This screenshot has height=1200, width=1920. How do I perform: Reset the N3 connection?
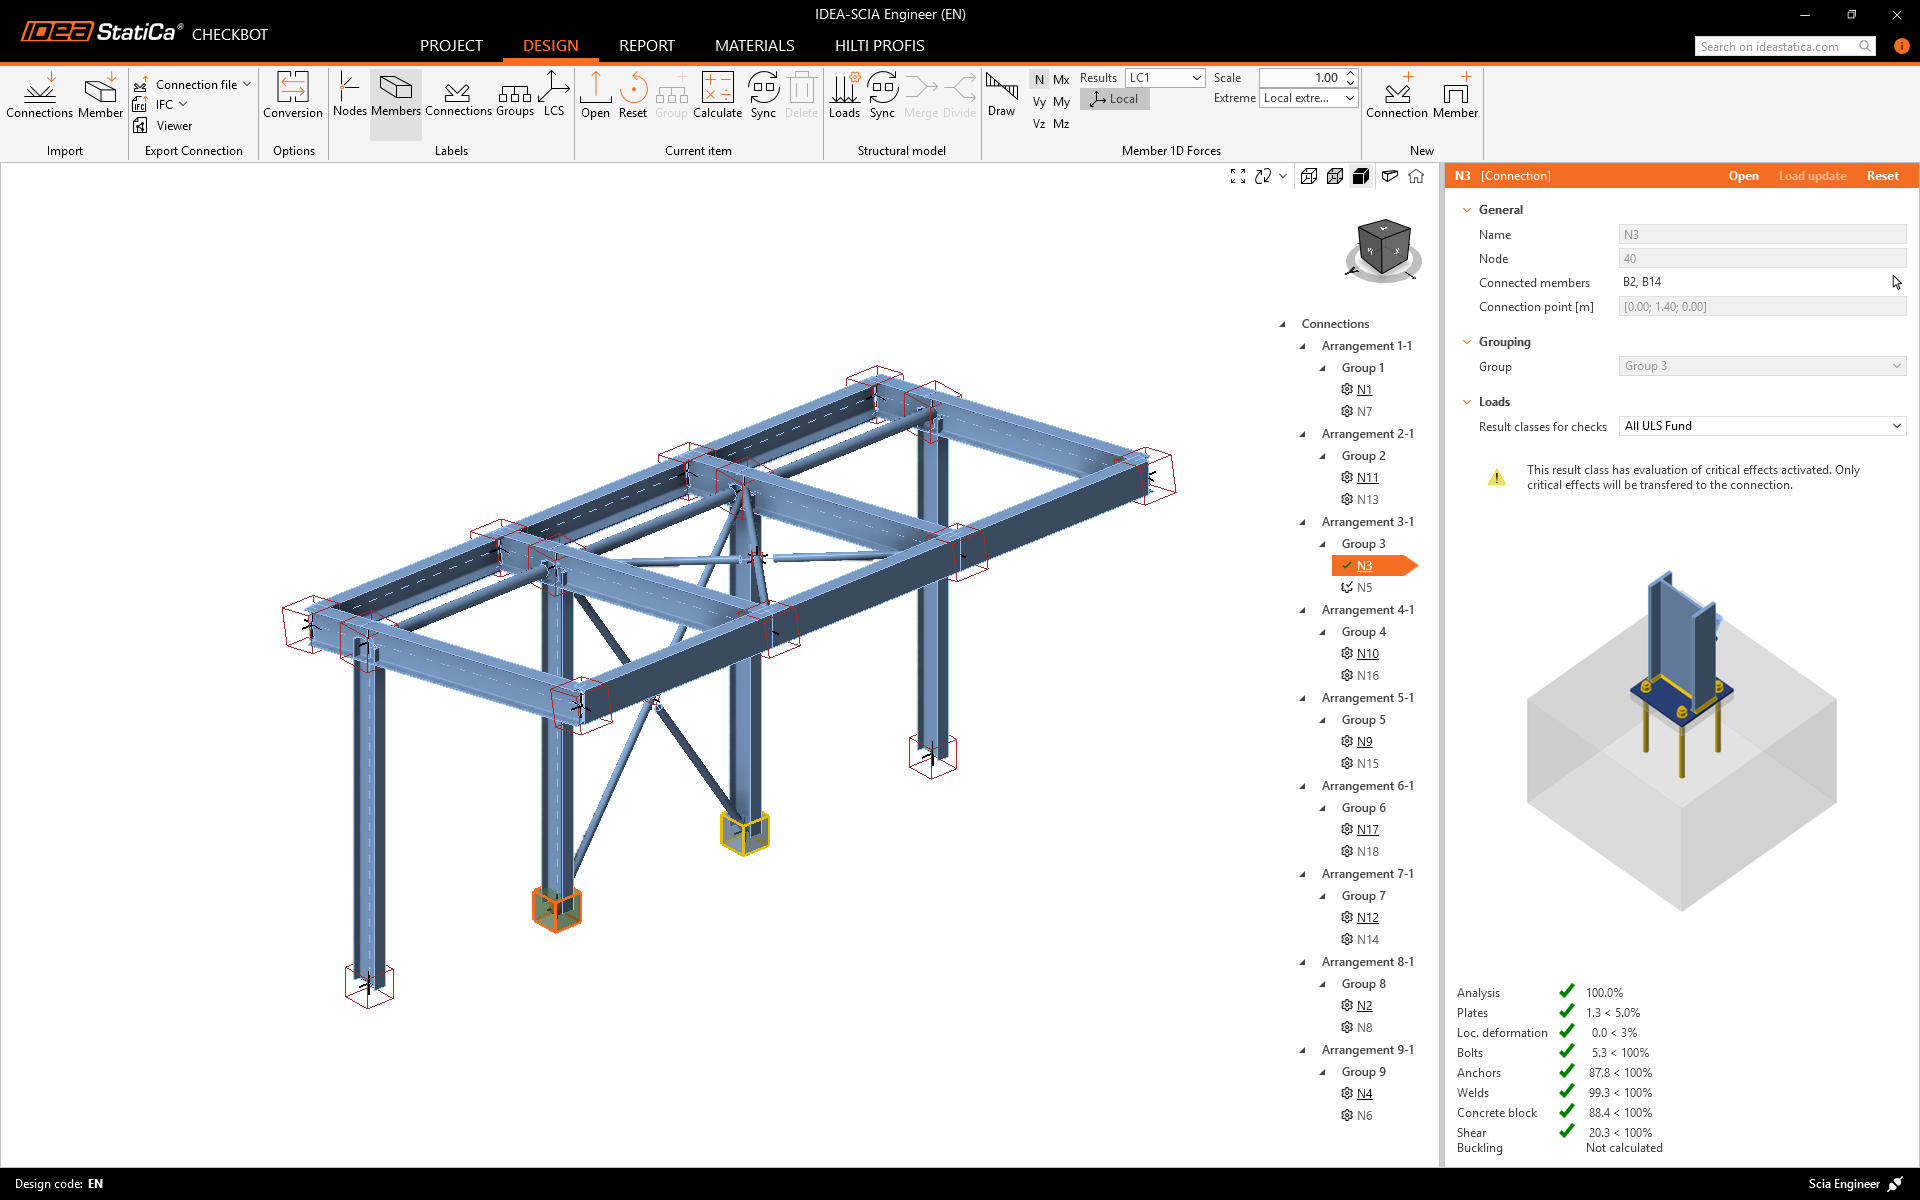click(x=1883, y=176)
